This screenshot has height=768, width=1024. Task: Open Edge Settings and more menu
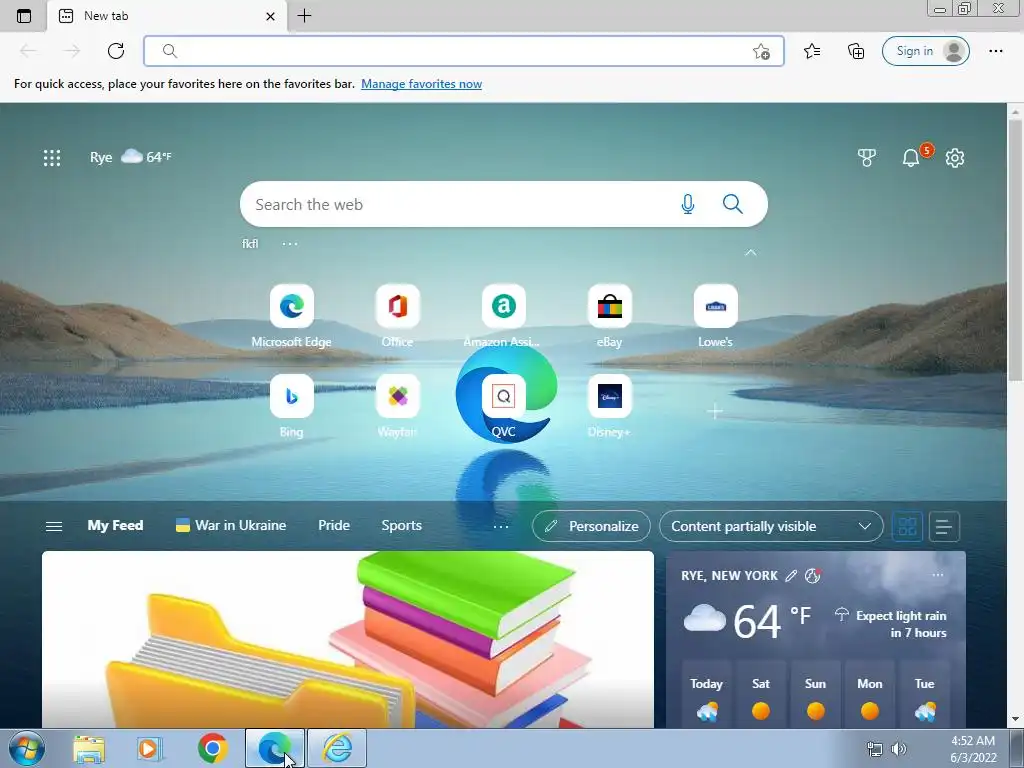coord(995,51)
